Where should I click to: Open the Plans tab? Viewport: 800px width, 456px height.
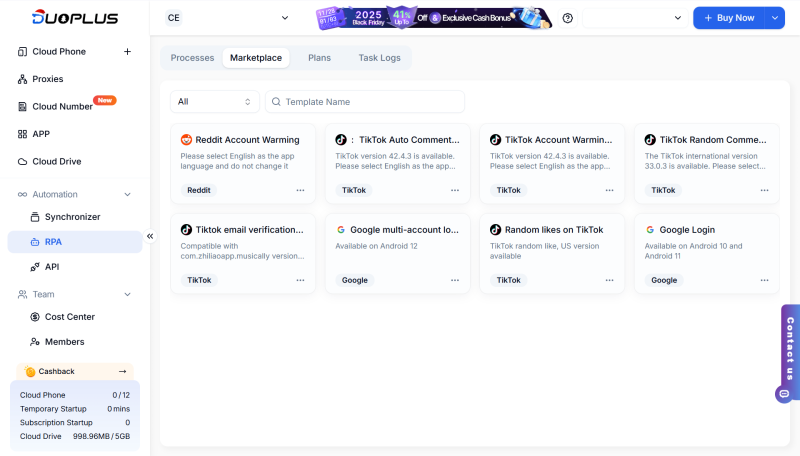(x=319, y=58)
